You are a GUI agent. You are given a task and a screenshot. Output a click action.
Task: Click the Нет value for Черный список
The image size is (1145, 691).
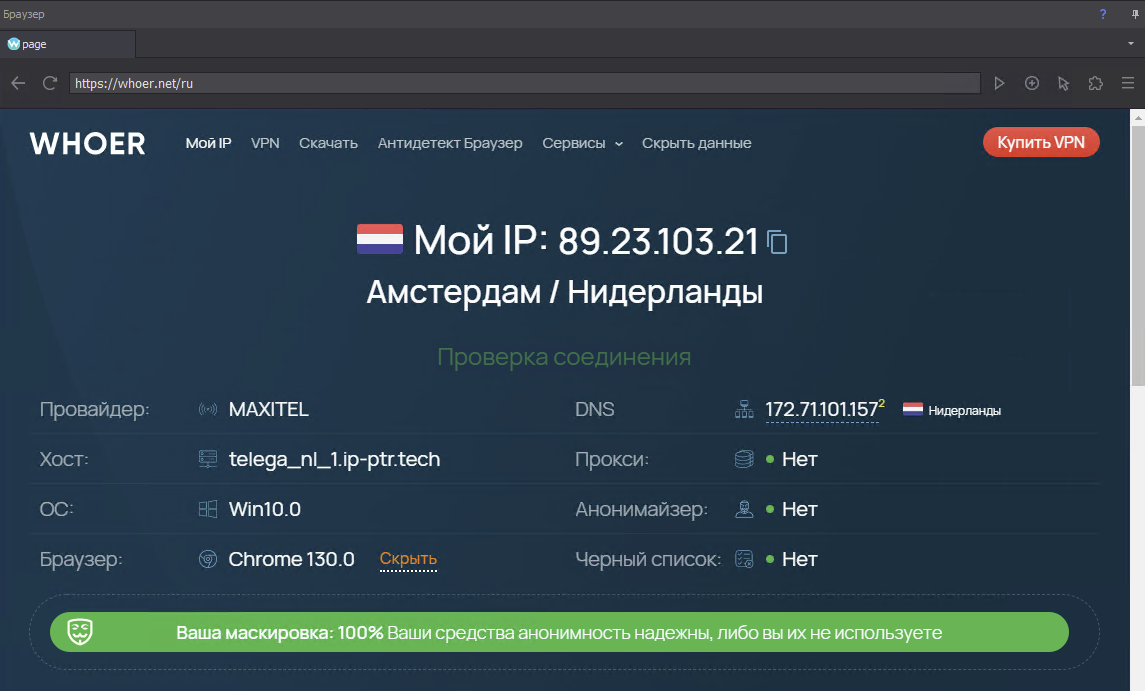click(x=800, y=559)
